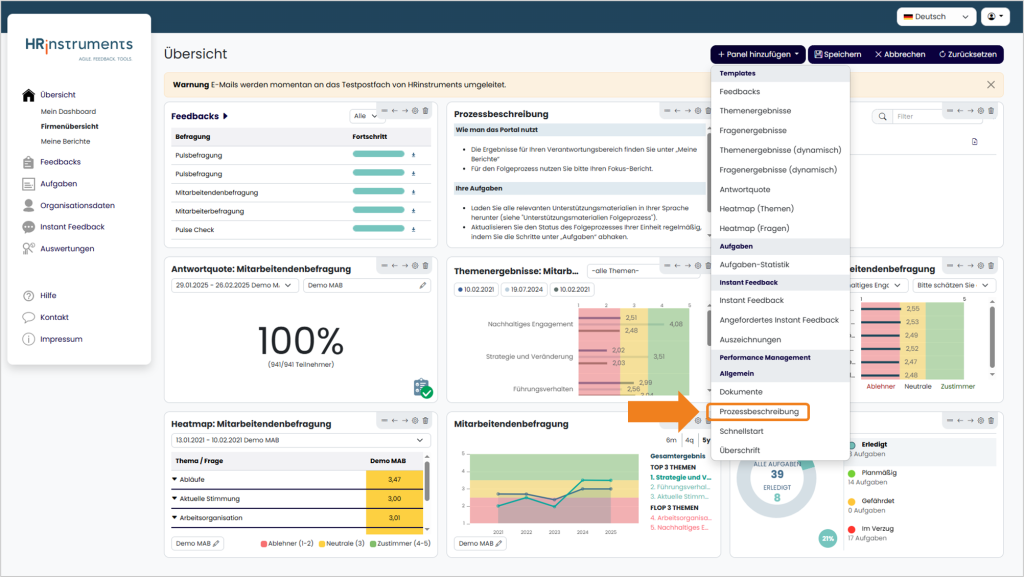Open the 13.01.2021 - 10.02.2021 Heatmap dropdown

coord(300,440)
